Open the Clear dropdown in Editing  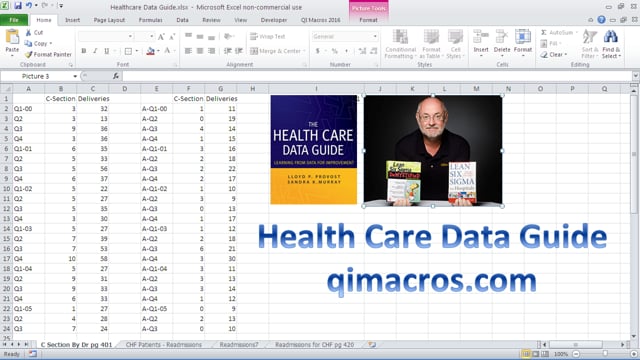coord(554,54)
